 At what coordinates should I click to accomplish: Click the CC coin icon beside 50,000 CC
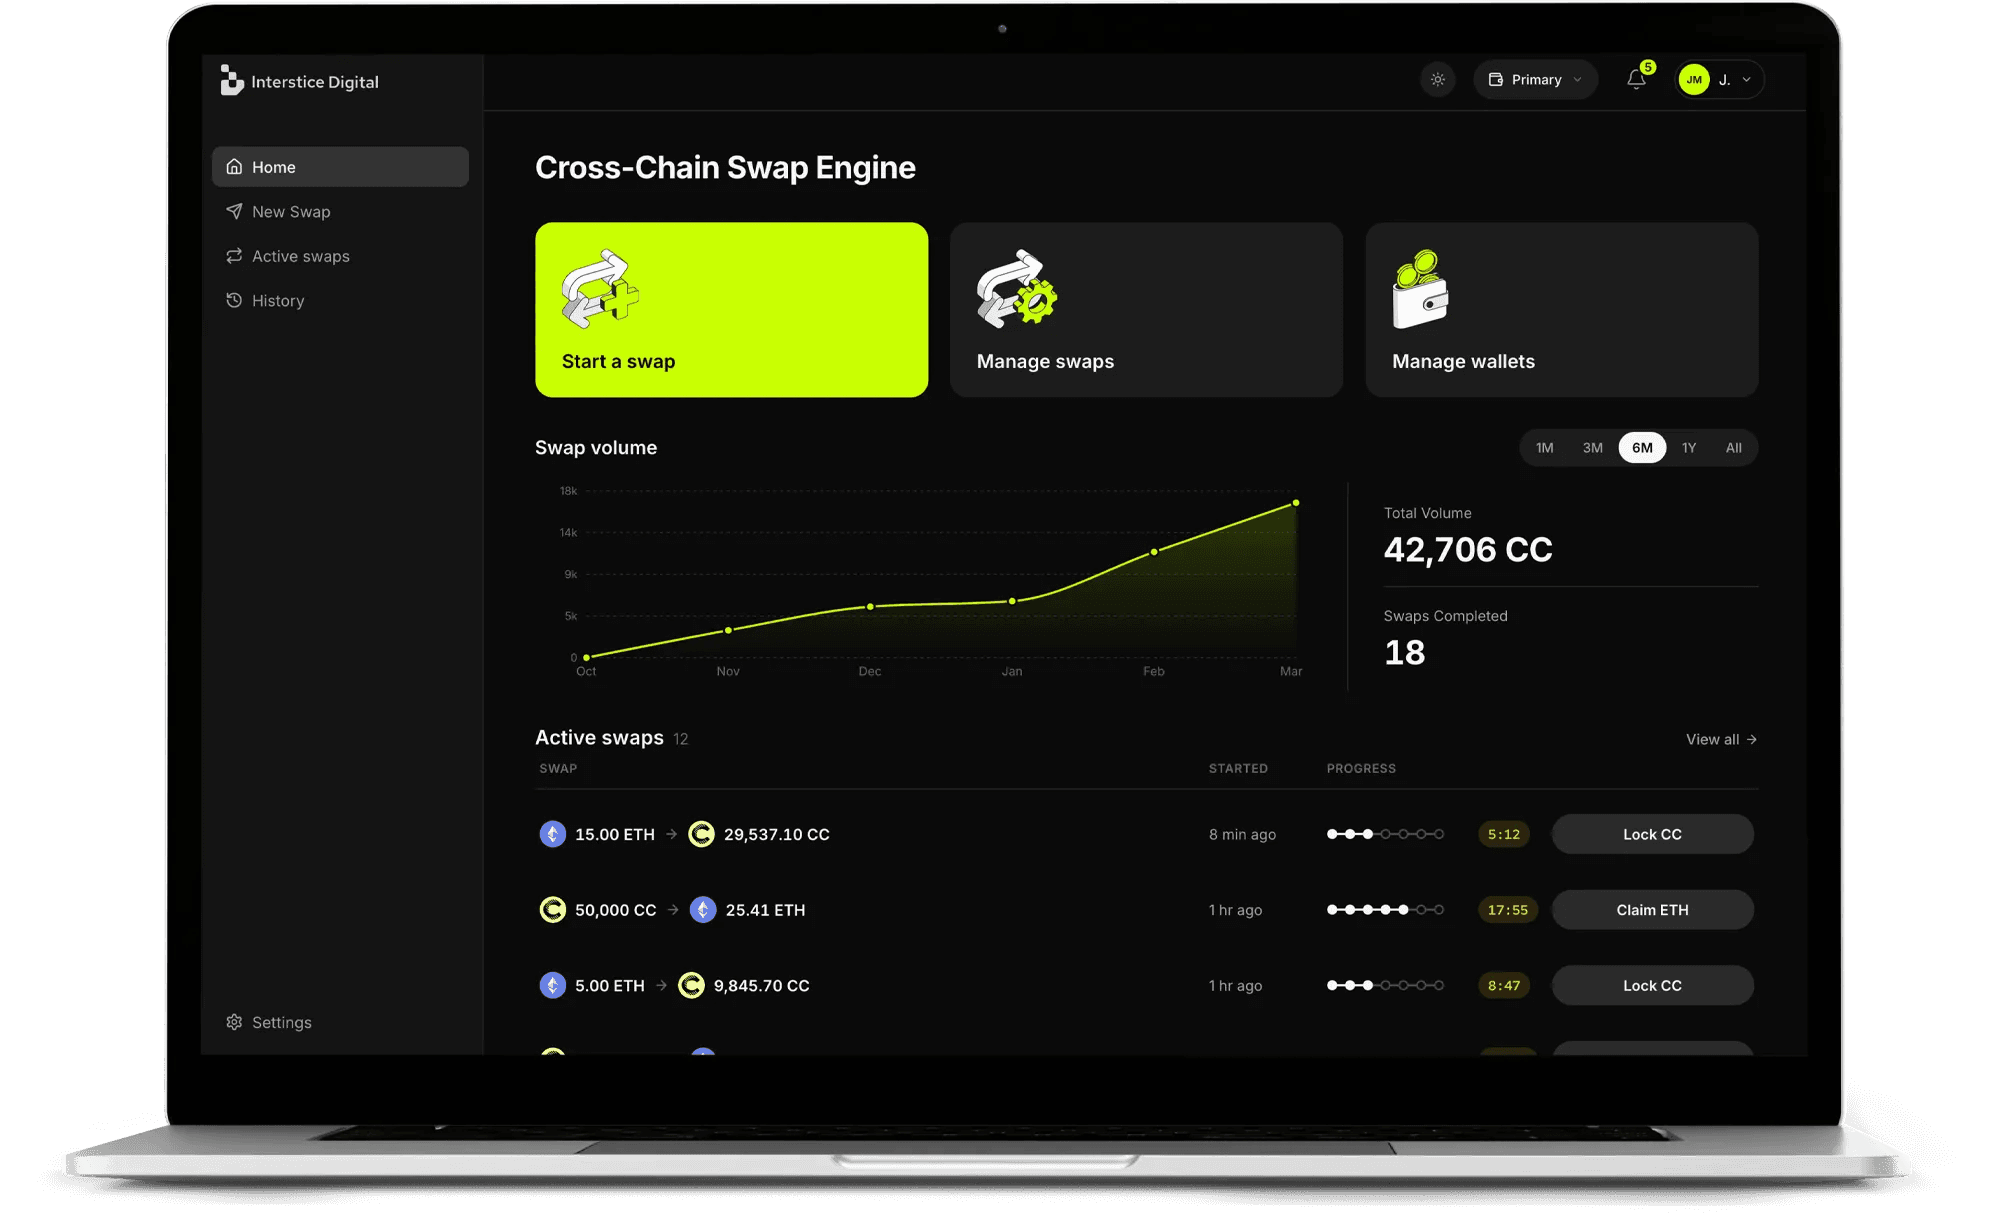click(553, 910)
